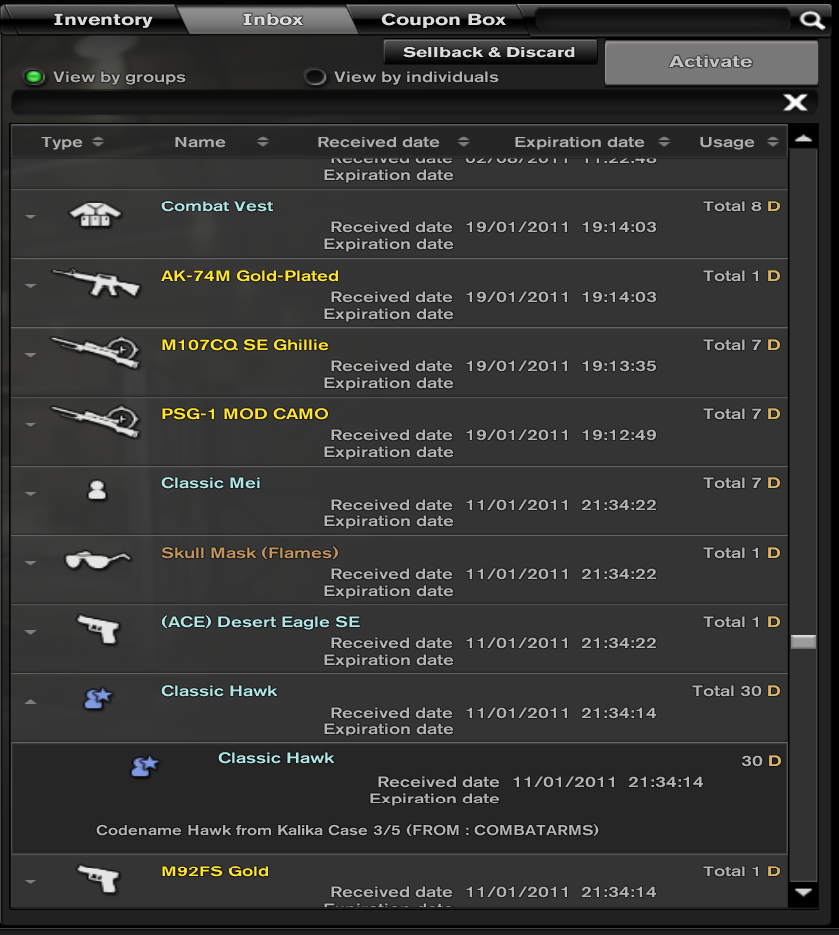Click the M92FS Gold pistol icon
839x935 pixels.
coord(98,878)
